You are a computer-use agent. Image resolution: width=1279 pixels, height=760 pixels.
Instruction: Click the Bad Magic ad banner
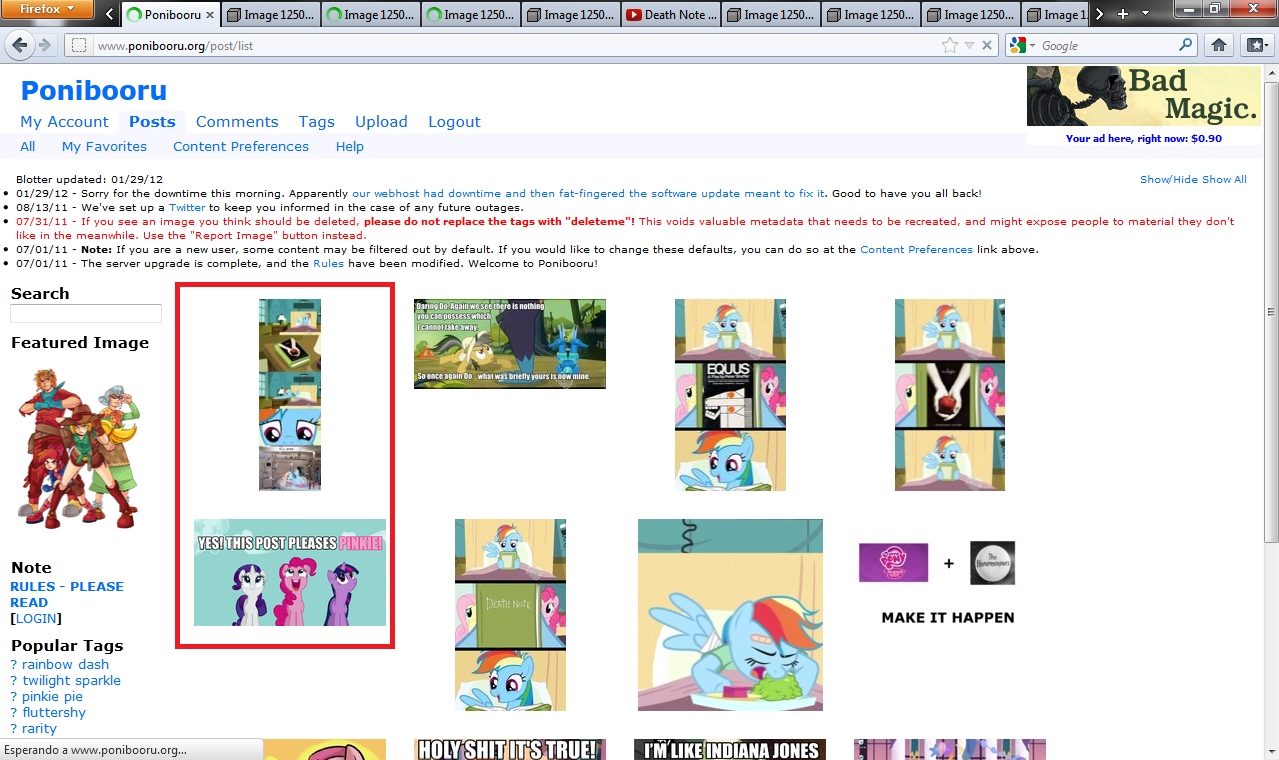pyautogui.click(x=1144, y=96)
